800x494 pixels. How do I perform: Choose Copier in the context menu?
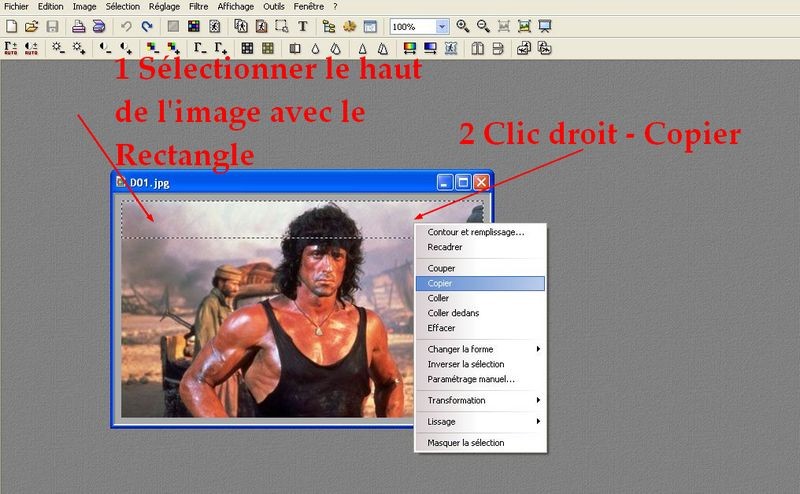tap(440, 283)
